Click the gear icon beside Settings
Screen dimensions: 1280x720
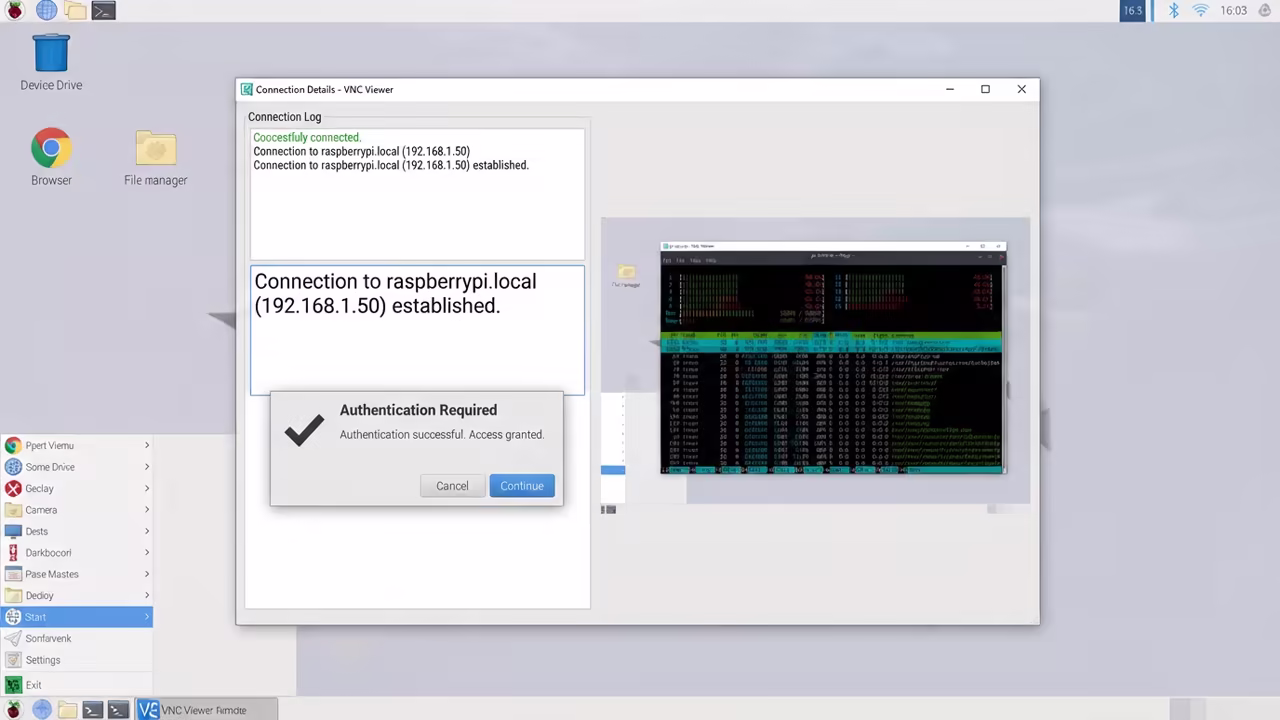tap(13, 660)
